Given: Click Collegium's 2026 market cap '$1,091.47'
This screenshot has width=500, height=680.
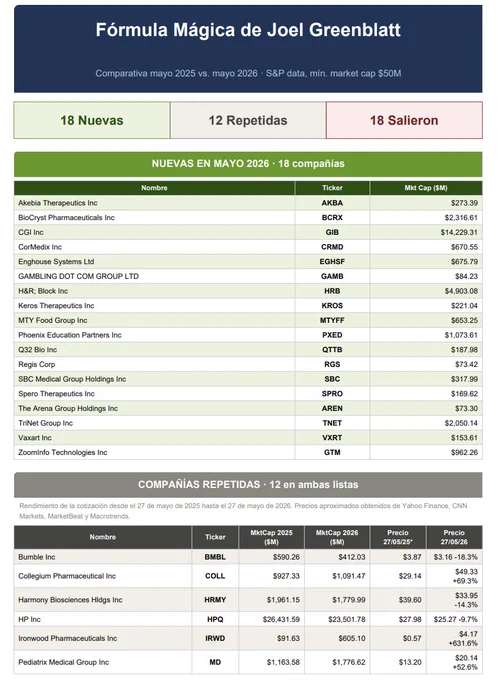Looking at the screenshot, I should [349, 576].
